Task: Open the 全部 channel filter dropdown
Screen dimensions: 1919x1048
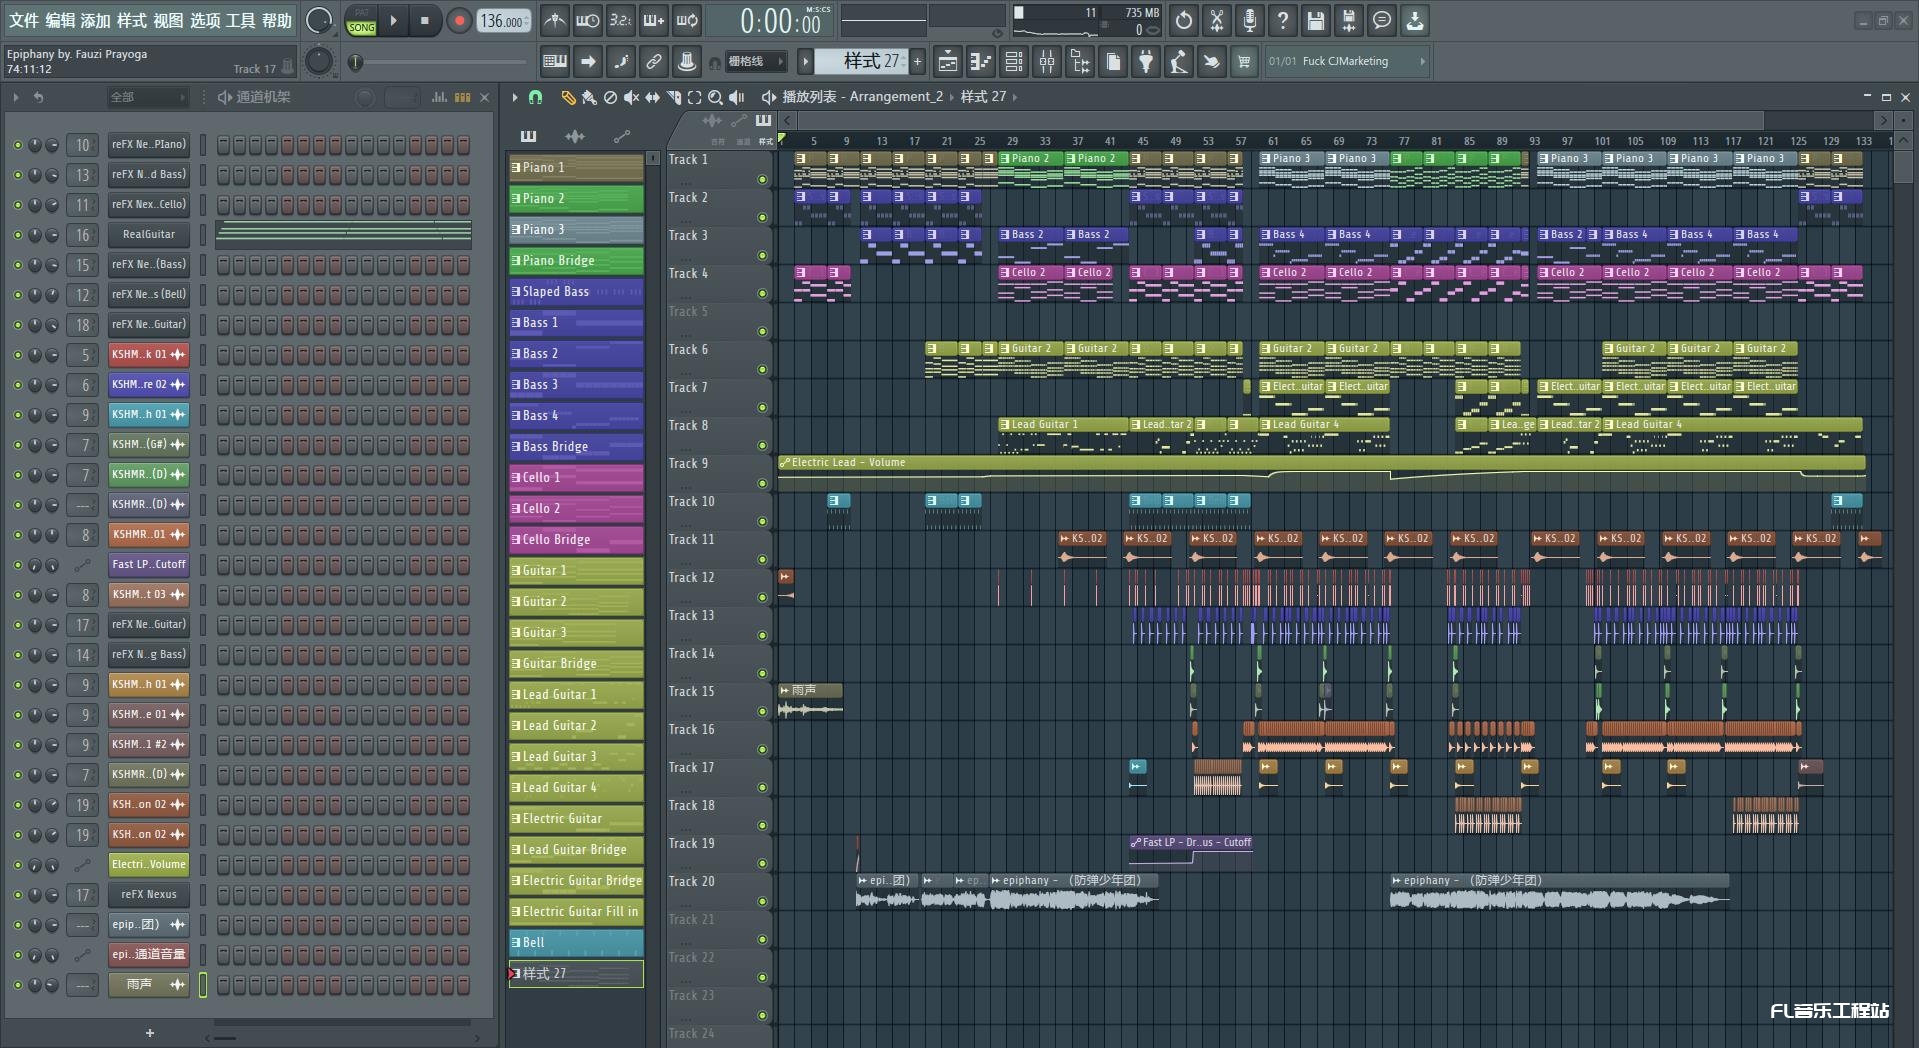Action: (146, 97)
